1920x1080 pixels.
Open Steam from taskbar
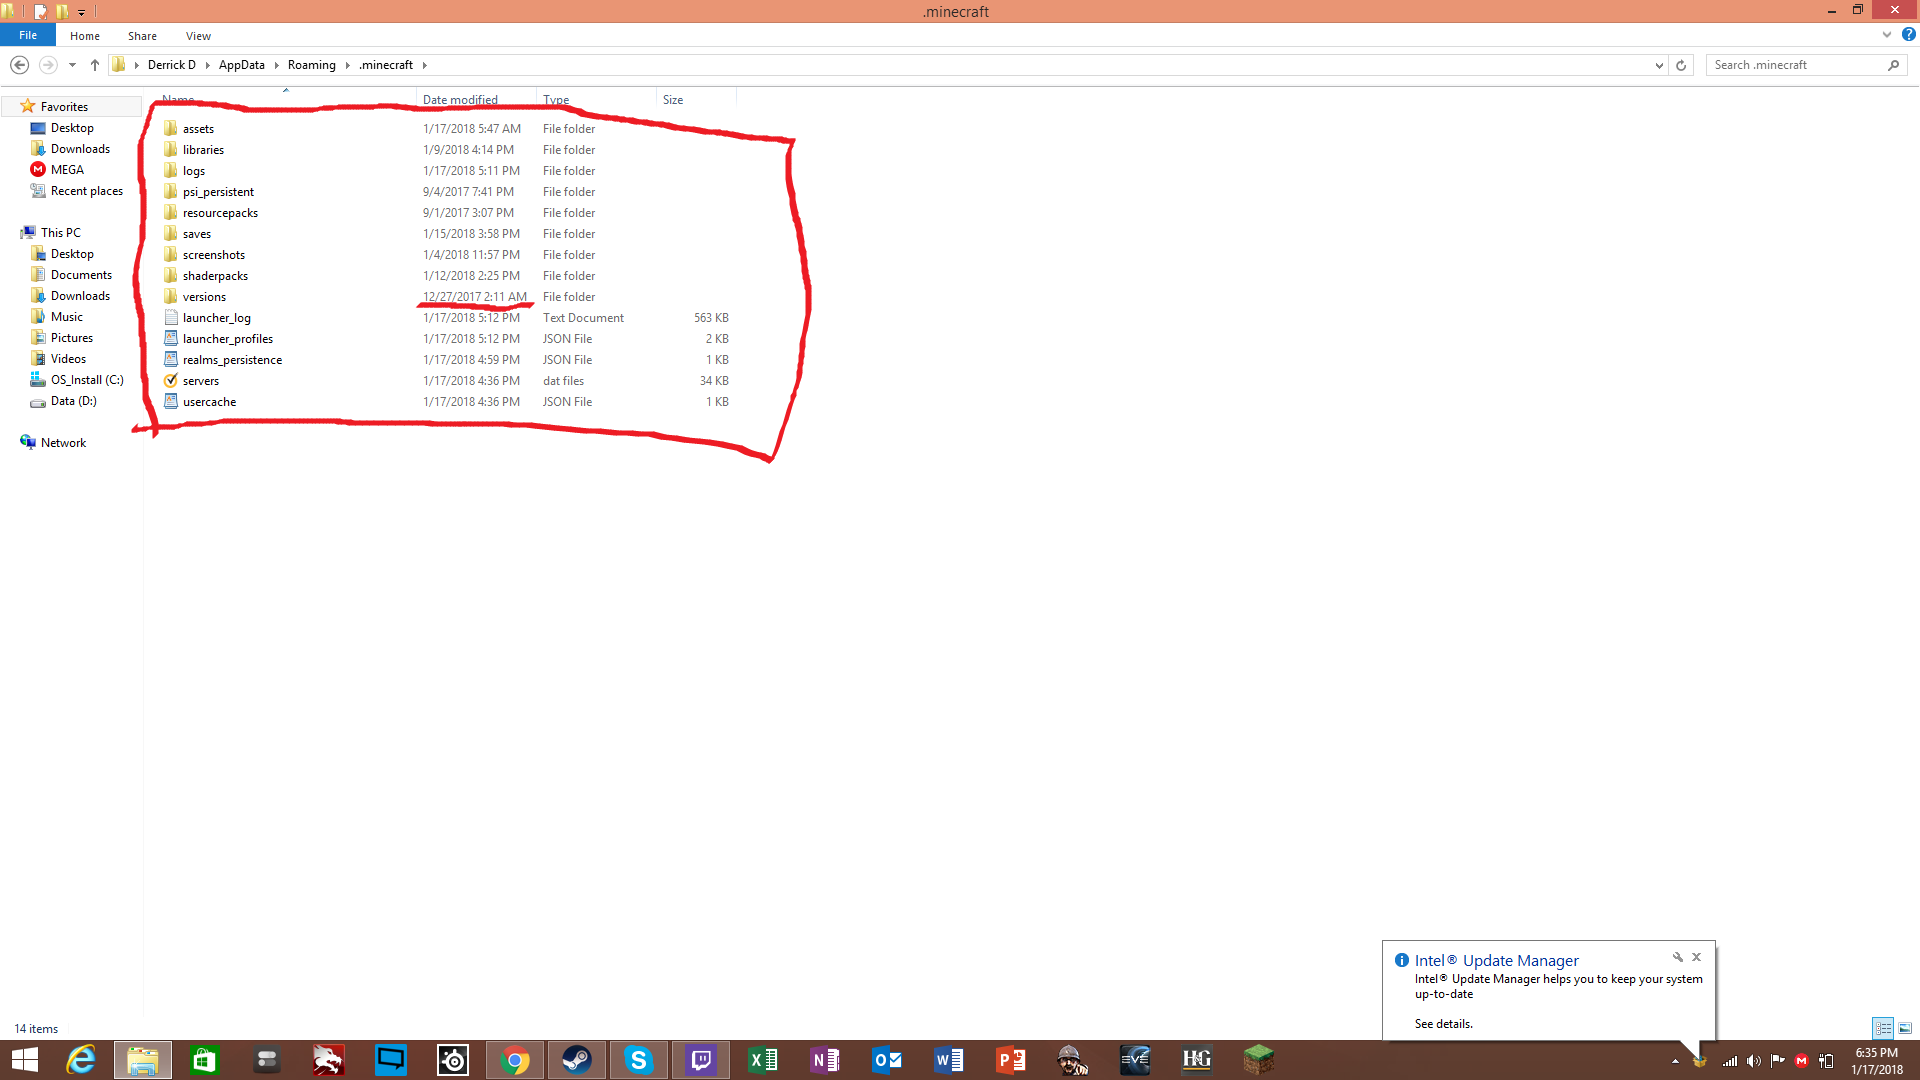click(577, 1060)
